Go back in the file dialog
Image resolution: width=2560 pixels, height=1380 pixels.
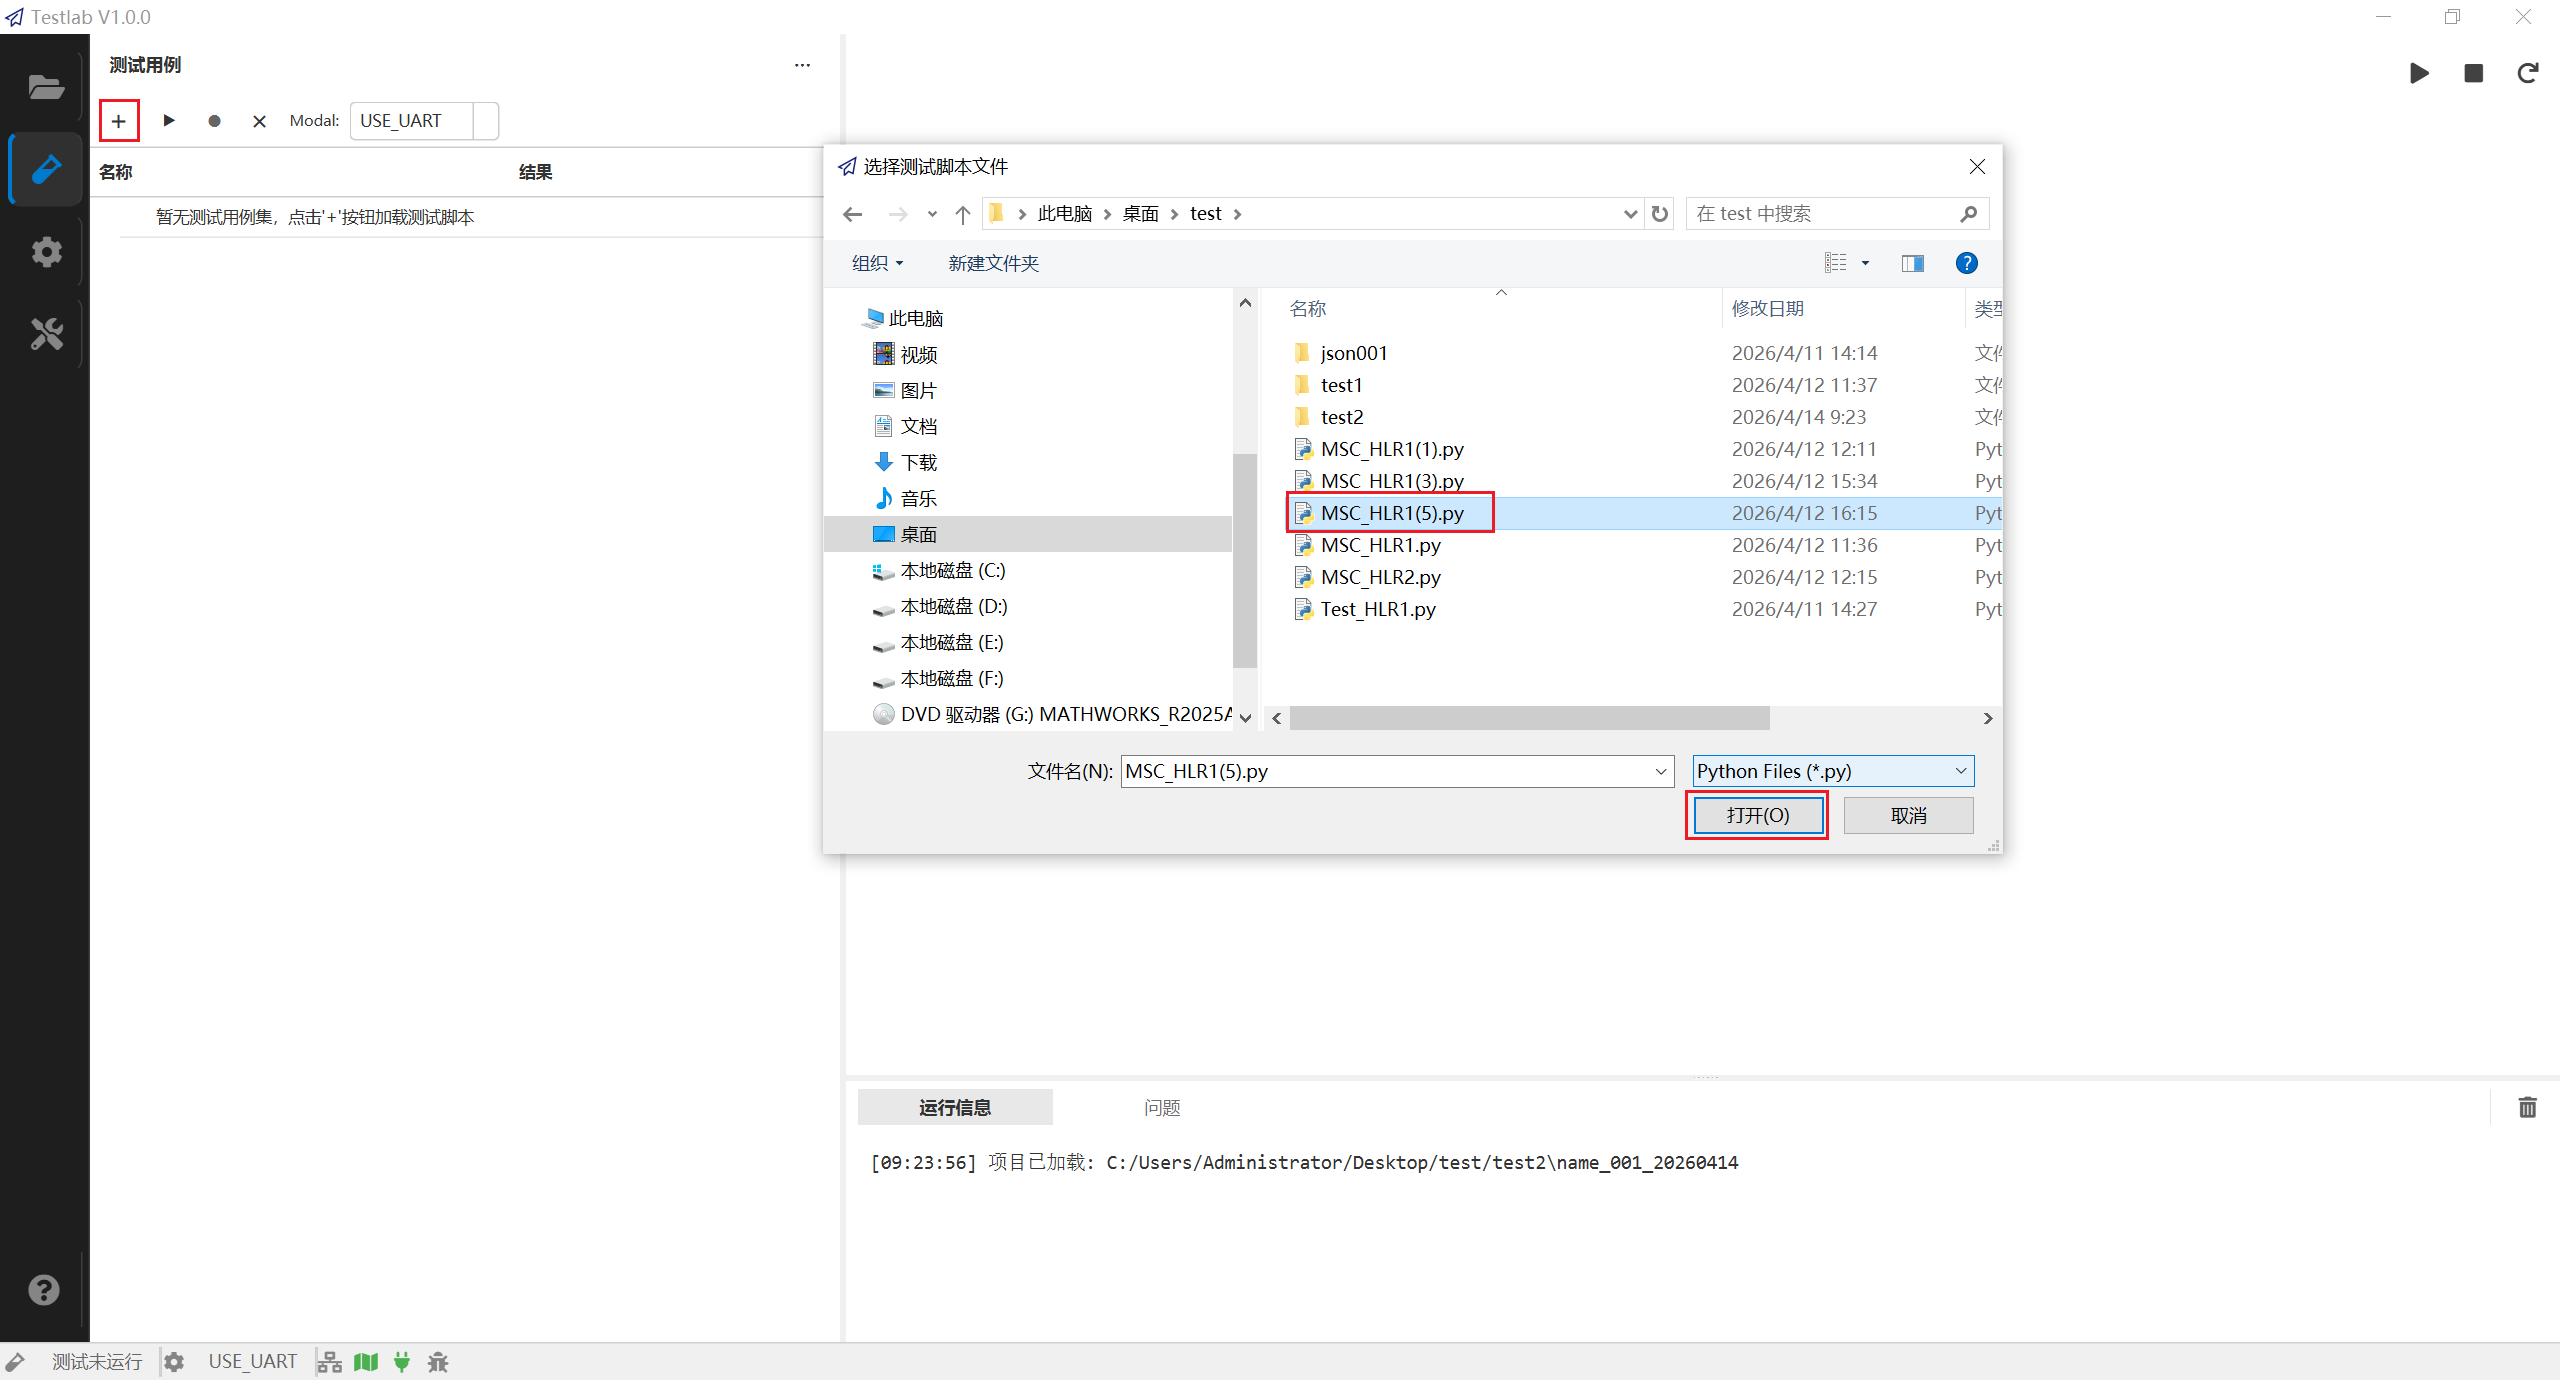click(852, 214)
